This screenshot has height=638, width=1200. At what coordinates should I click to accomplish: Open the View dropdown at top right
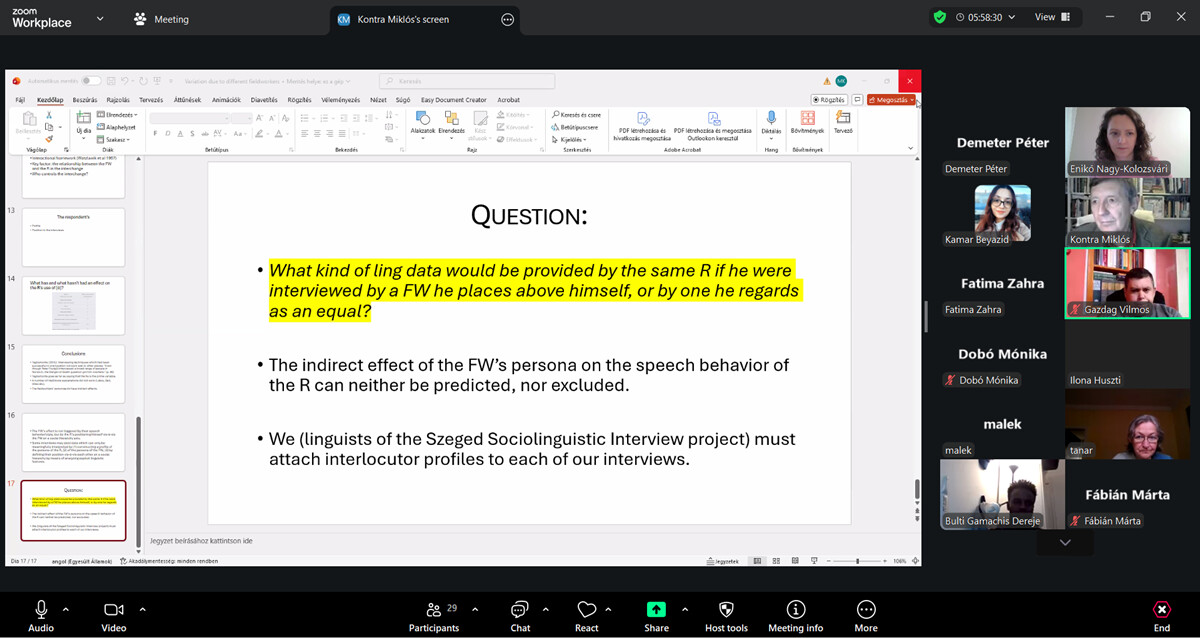click(1051, 17)
